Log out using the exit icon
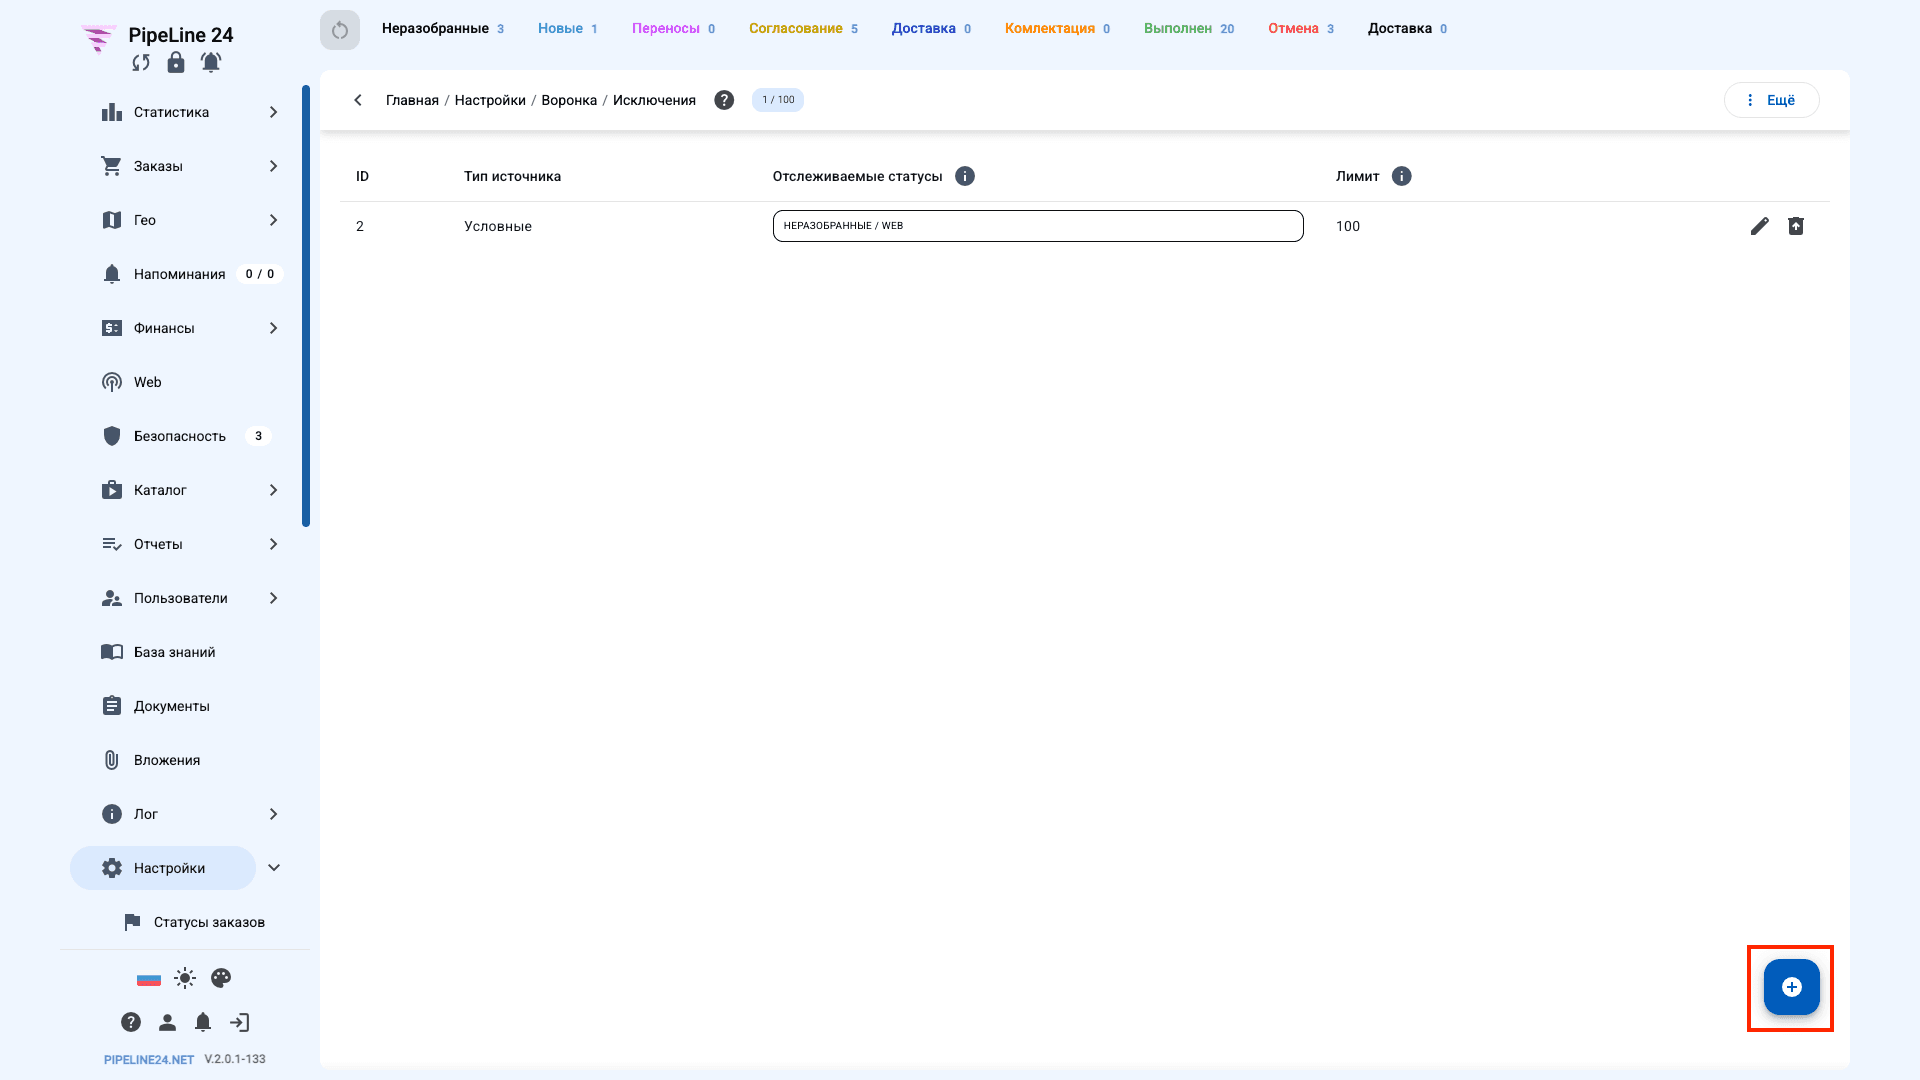Image resolution: width=1920 pixels, height=1080 pixels. (x=239, y=1022)
